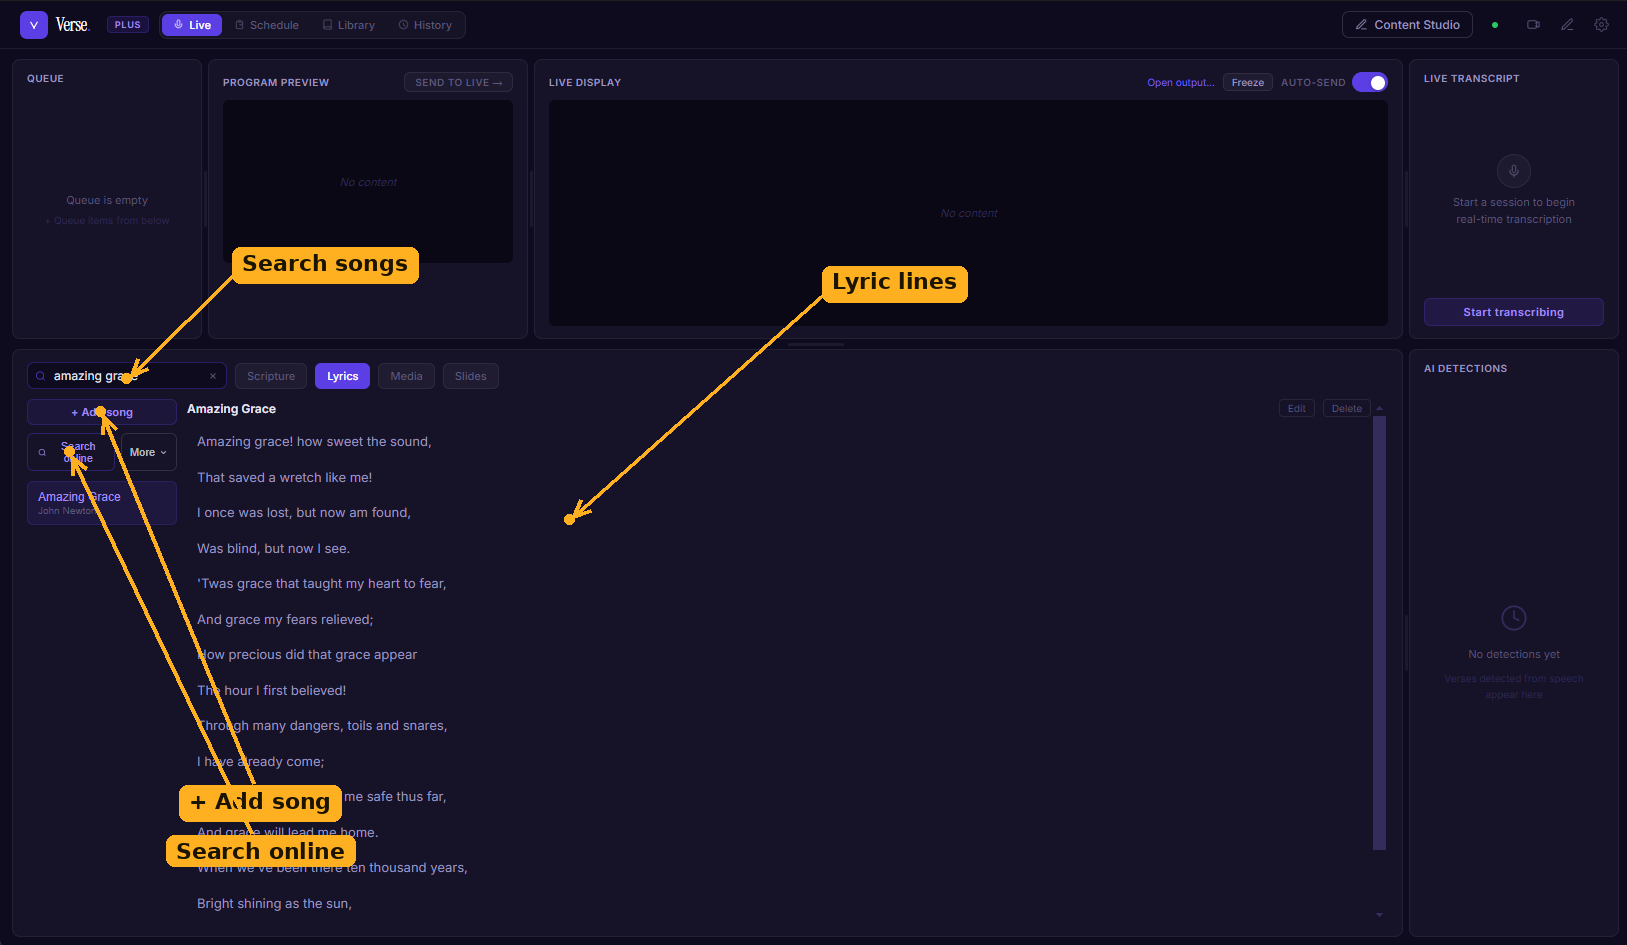This screenshot has width=1627, height=945.
Task: Click the Verse logo icon
Action: point(34,25)
